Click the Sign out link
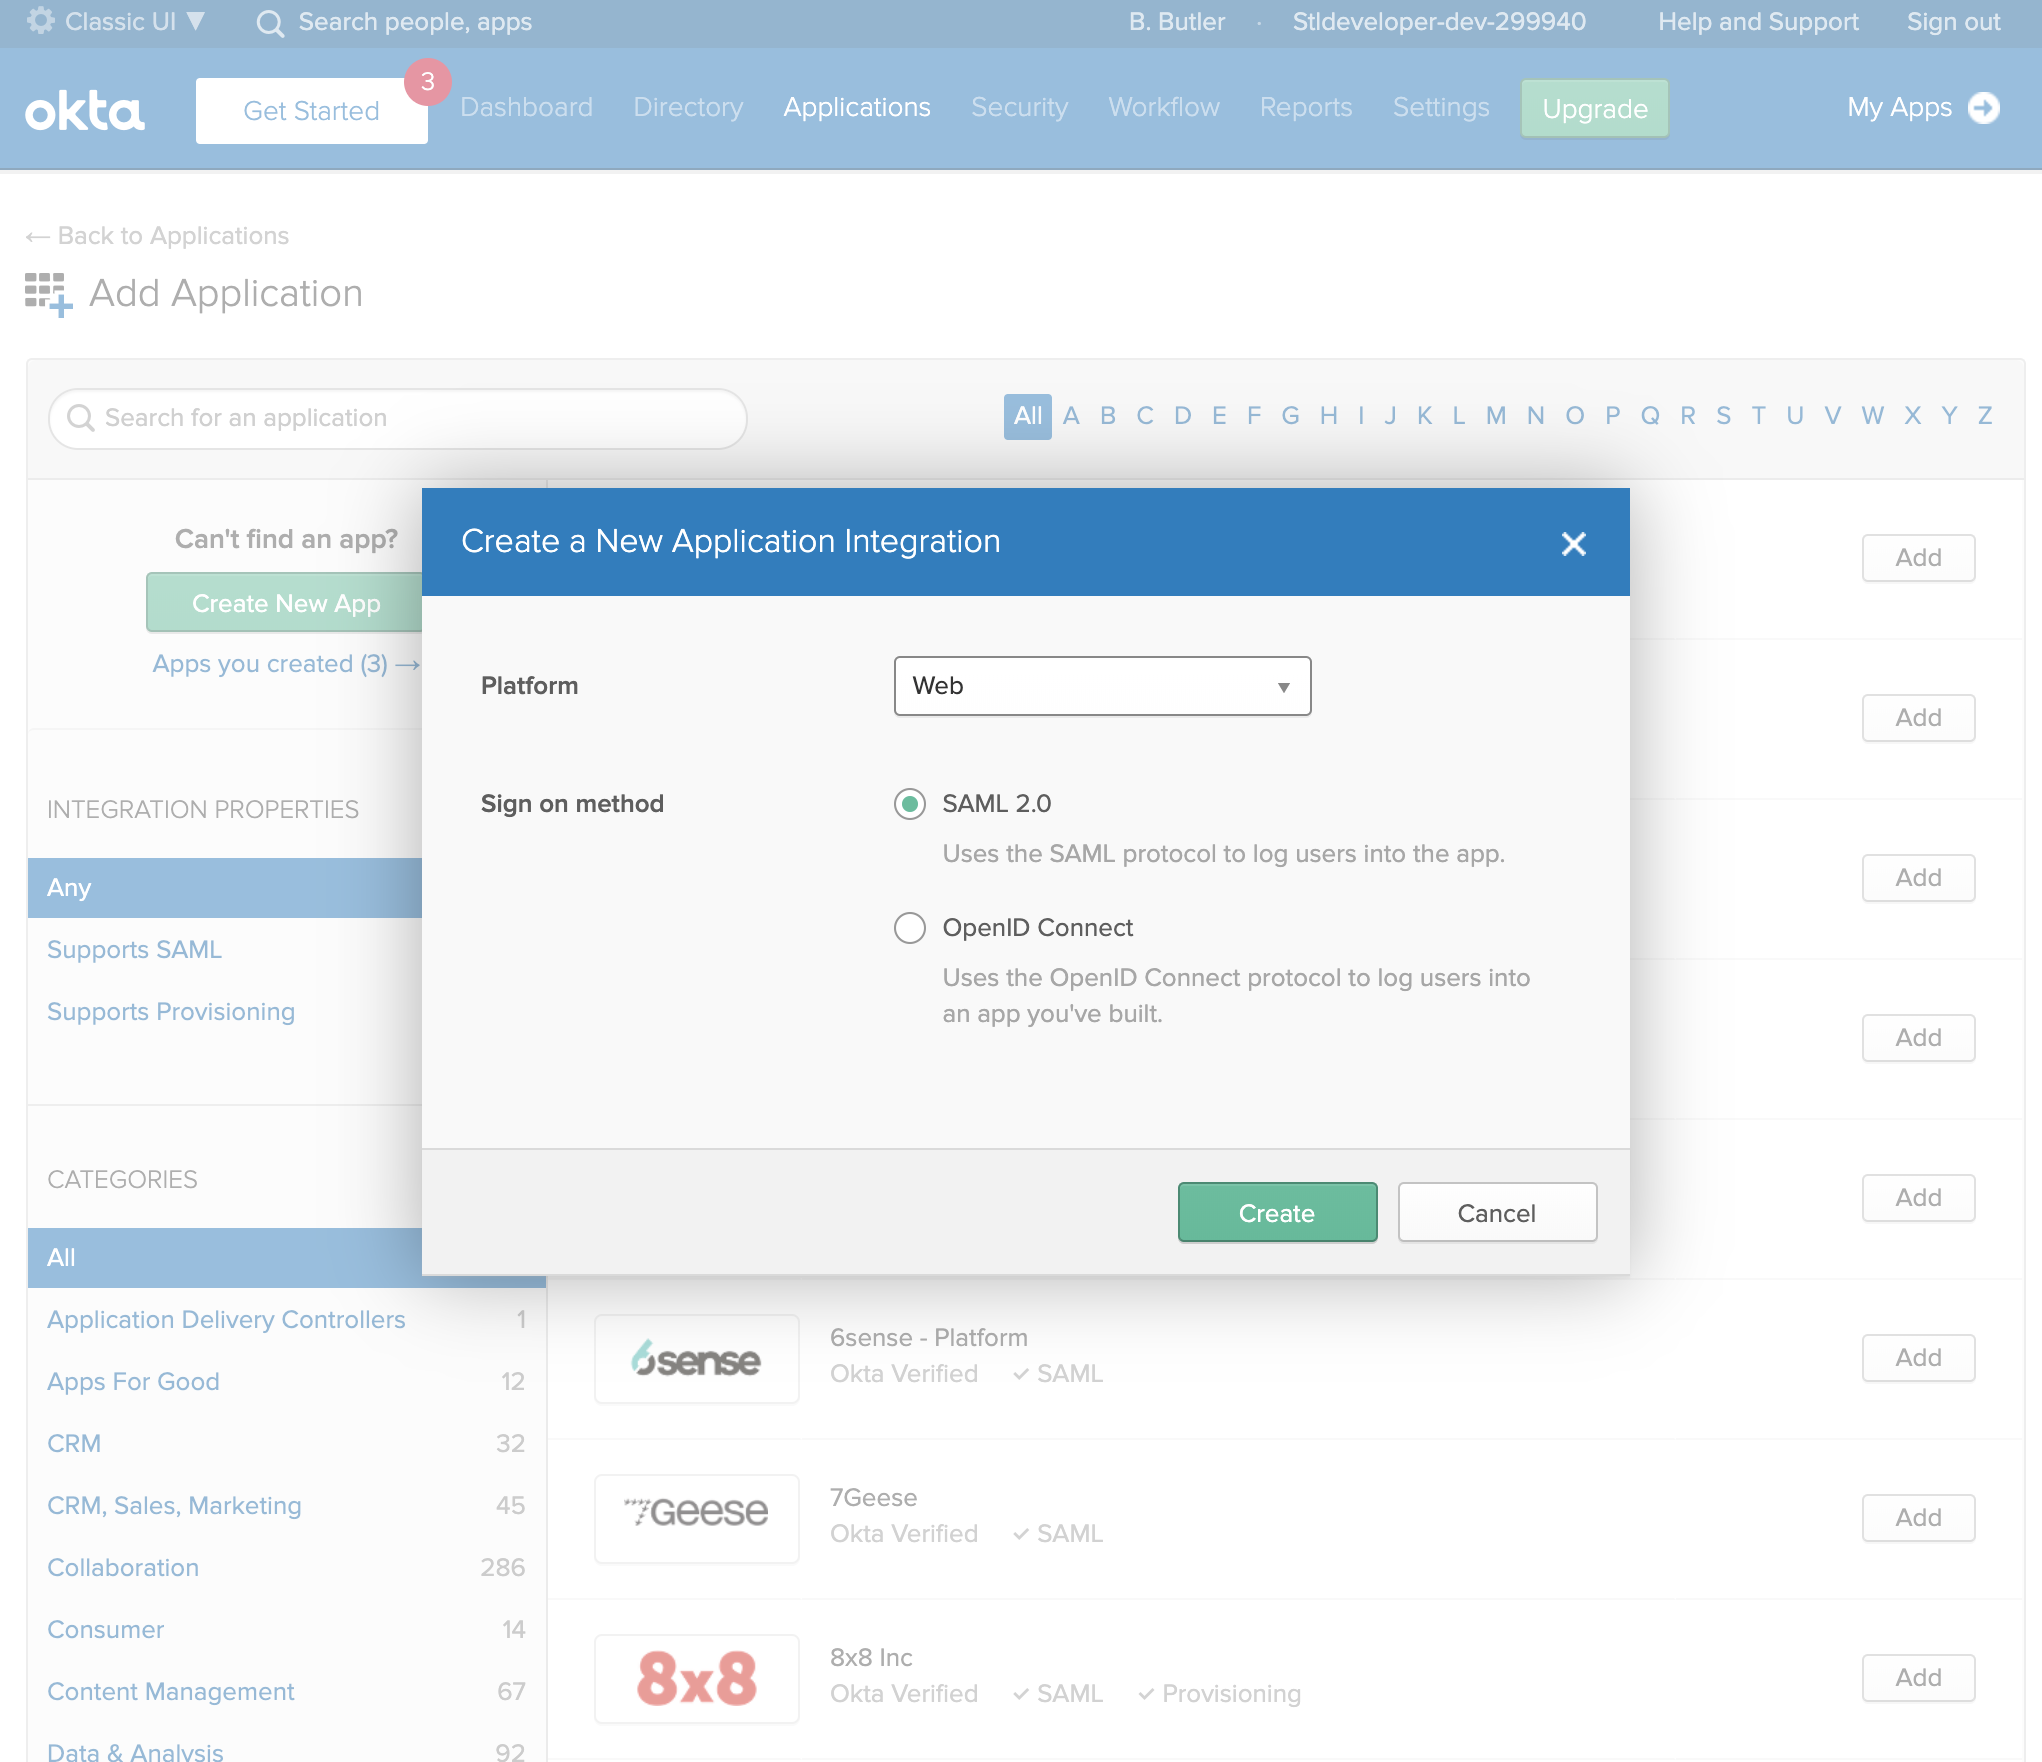This screenshot has width=2042, height=1762. point(1953,22)
